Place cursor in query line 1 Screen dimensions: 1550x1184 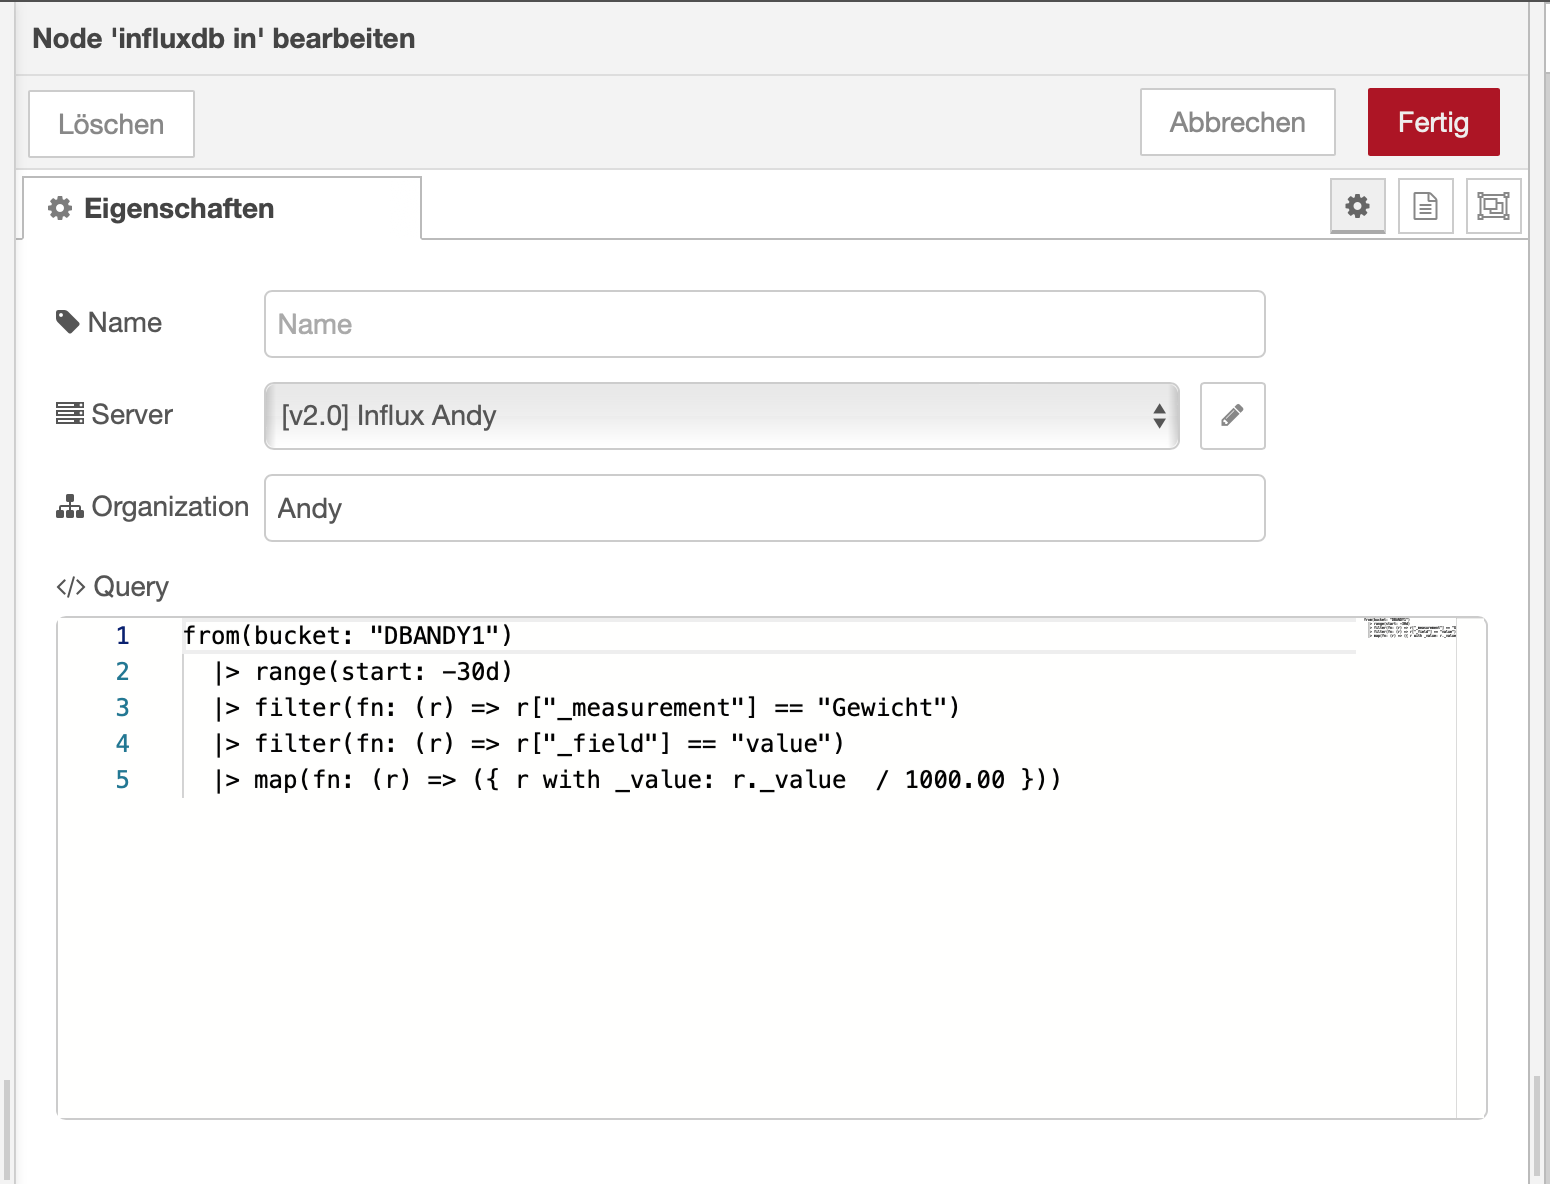[x=348, y=636]
